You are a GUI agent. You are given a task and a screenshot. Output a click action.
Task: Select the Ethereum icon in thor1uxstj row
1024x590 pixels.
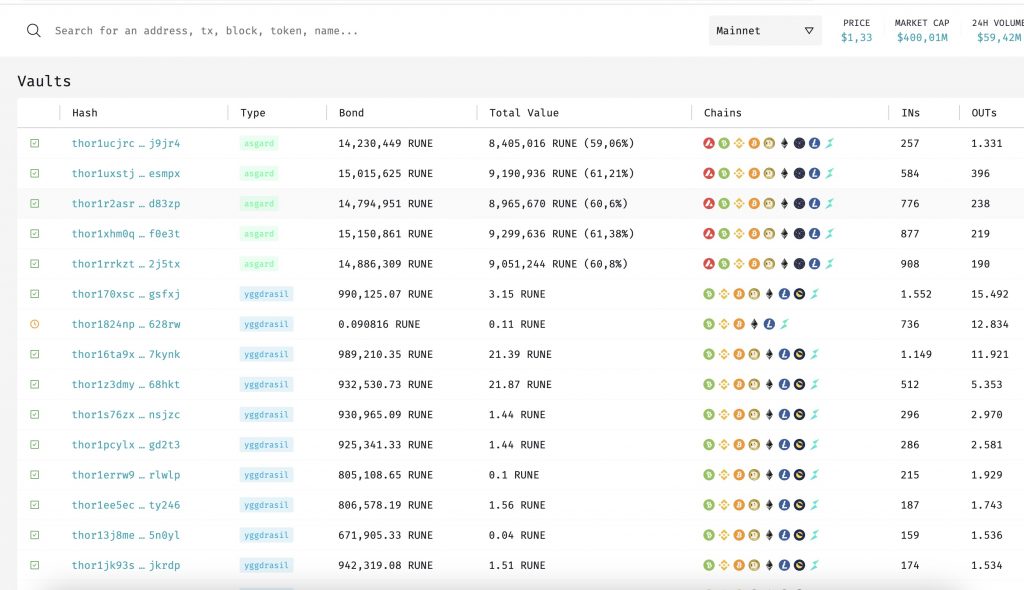pos(784,173)
